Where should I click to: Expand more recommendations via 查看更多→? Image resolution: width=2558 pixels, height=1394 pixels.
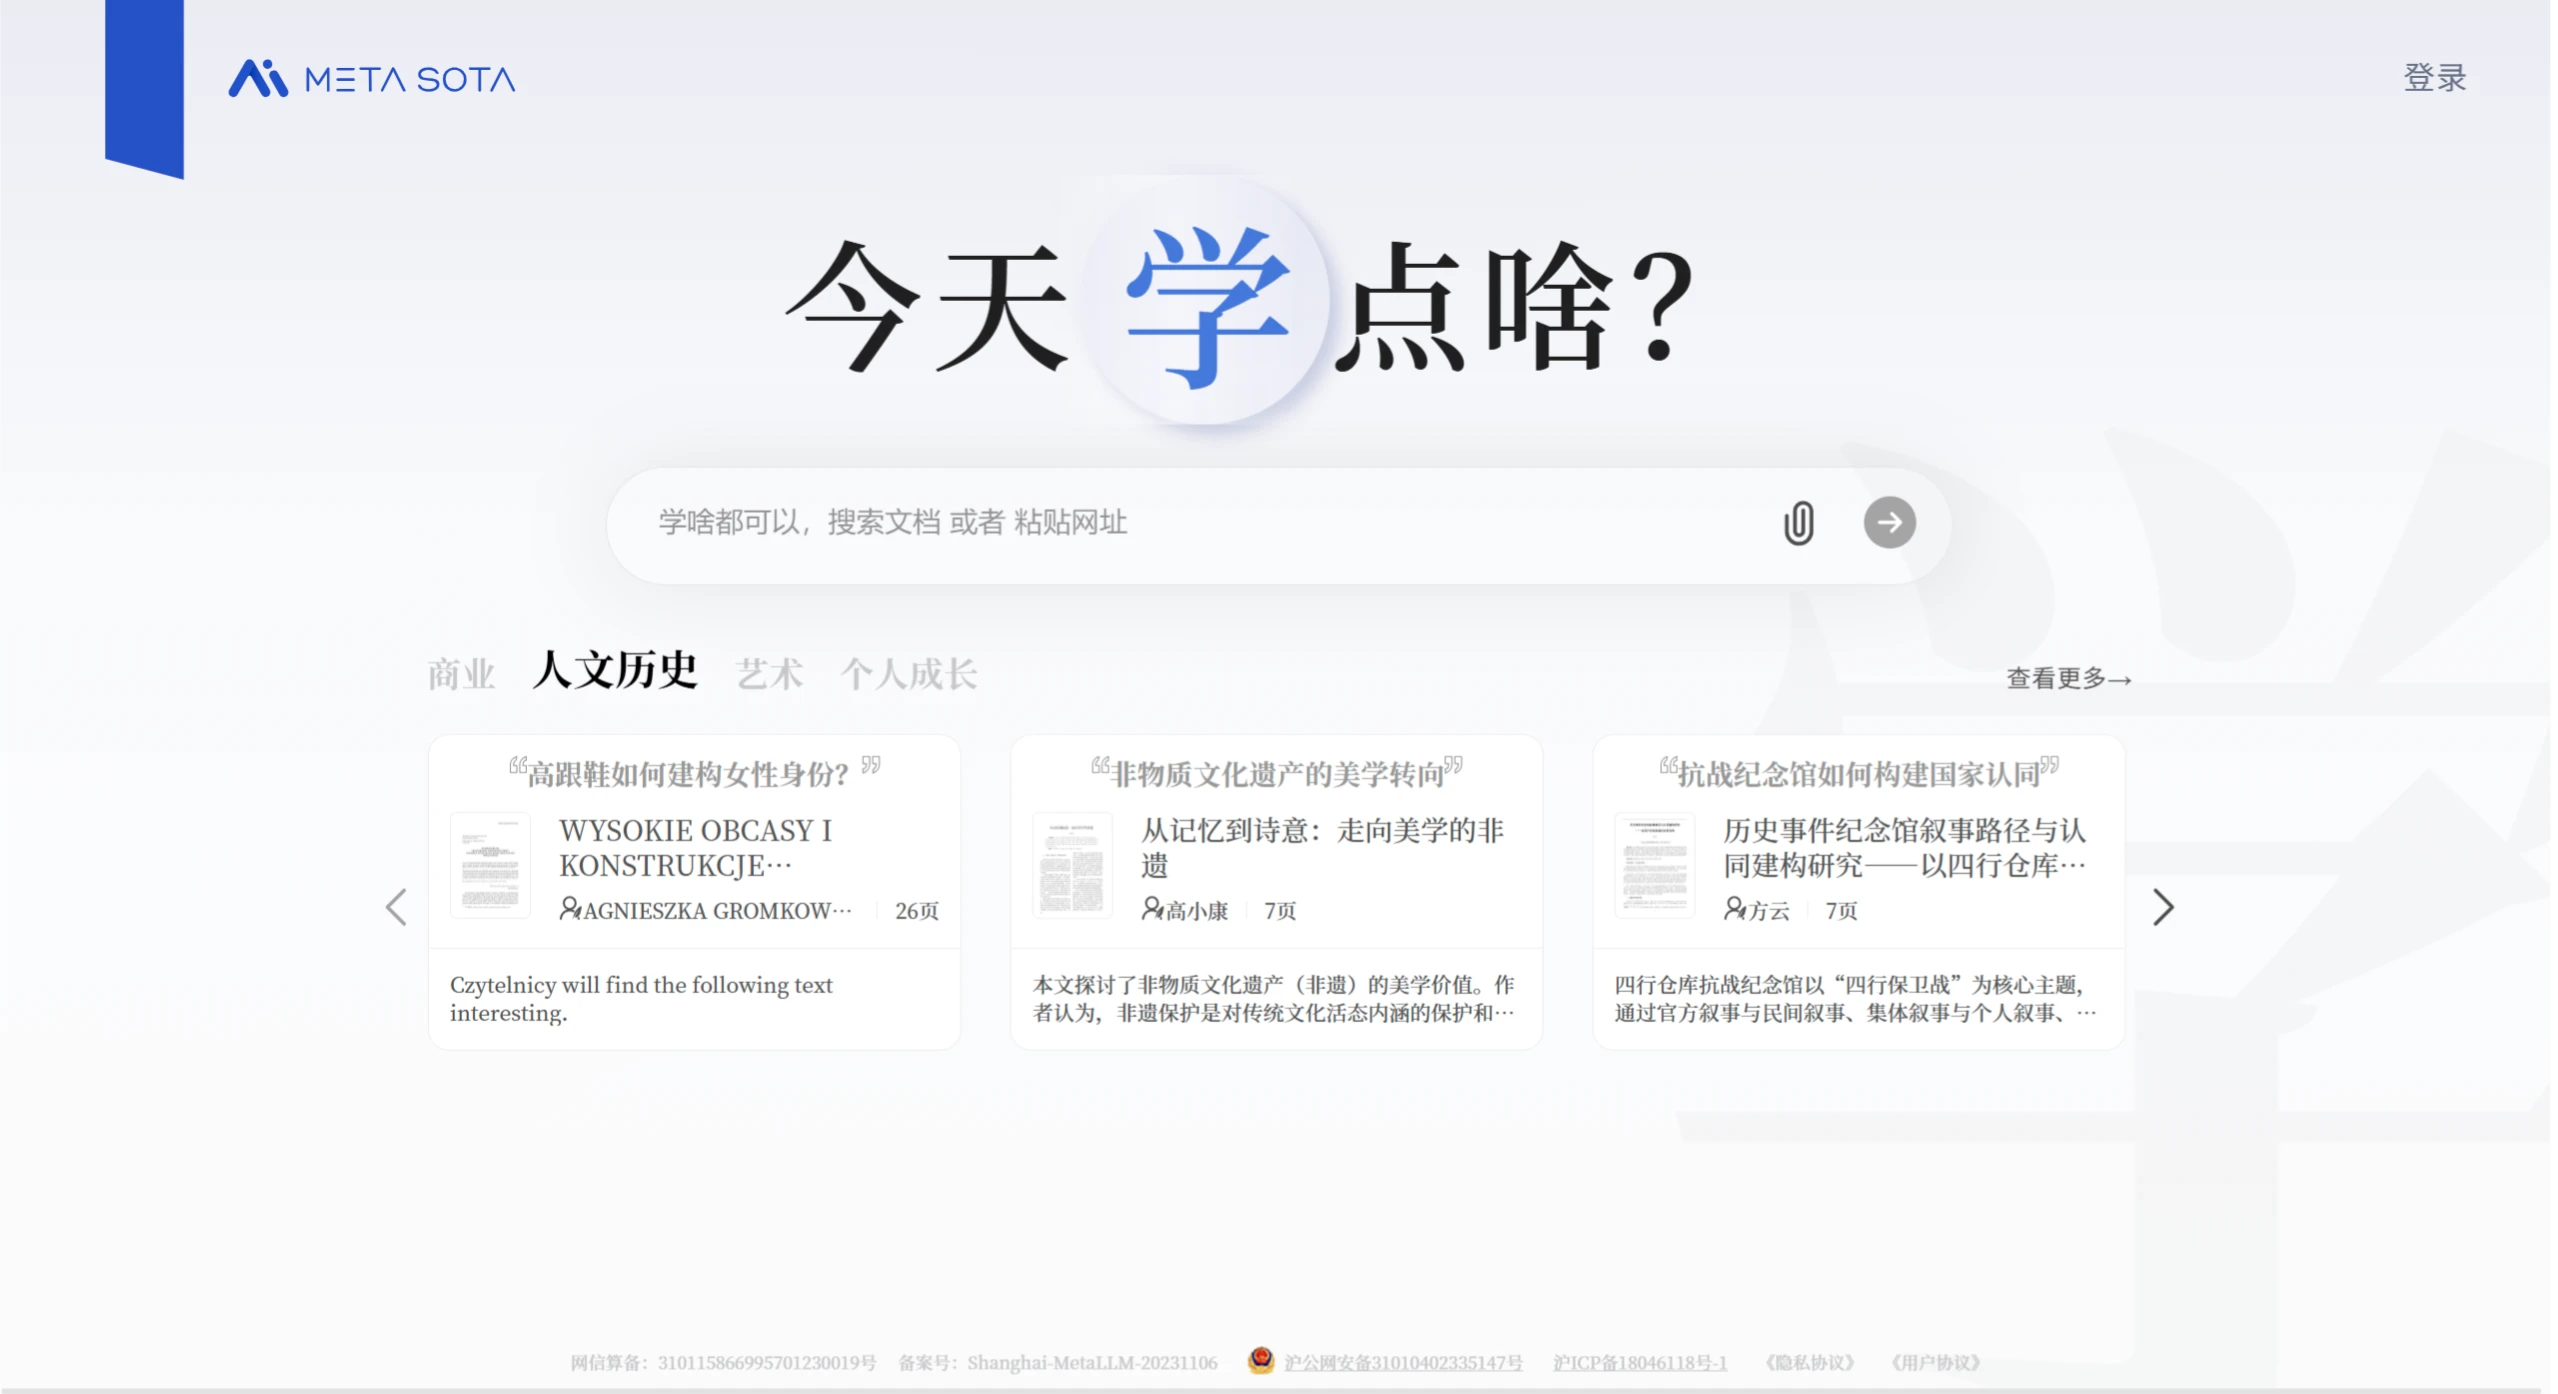tap(2067, 679)
